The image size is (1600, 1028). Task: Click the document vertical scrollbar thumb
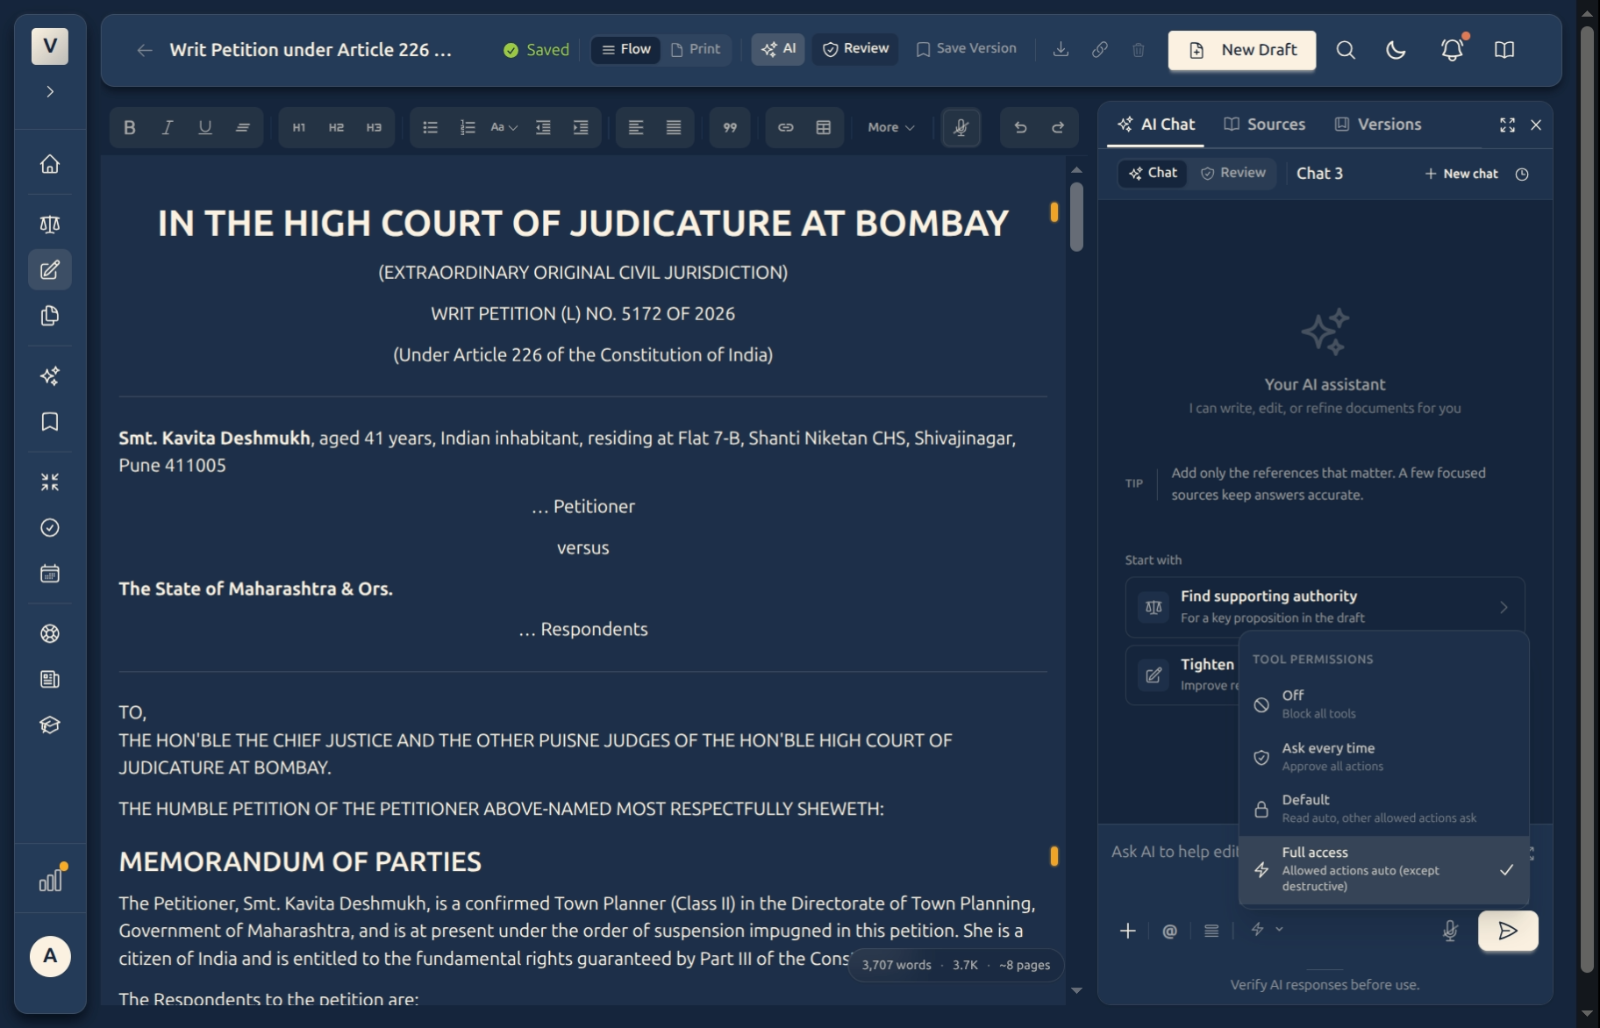coord(1076,216)
